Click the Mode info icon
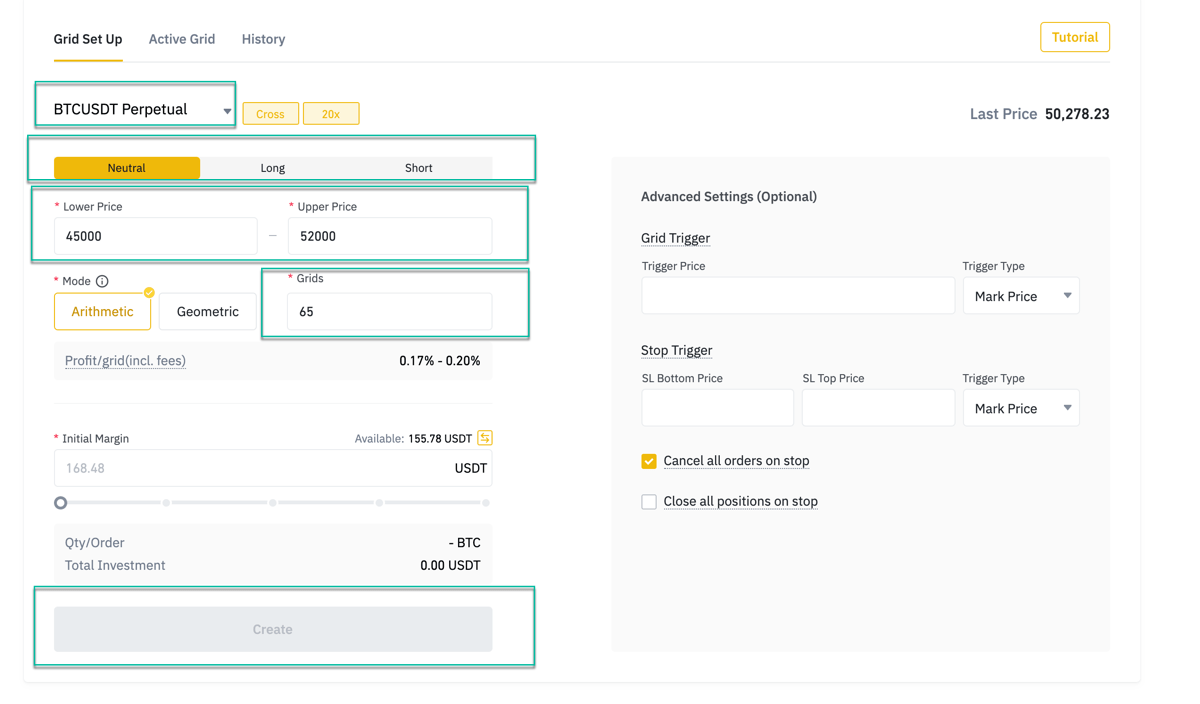This screenshot has height=704, width=1200. pyautogui.click(x=102, y=282)
